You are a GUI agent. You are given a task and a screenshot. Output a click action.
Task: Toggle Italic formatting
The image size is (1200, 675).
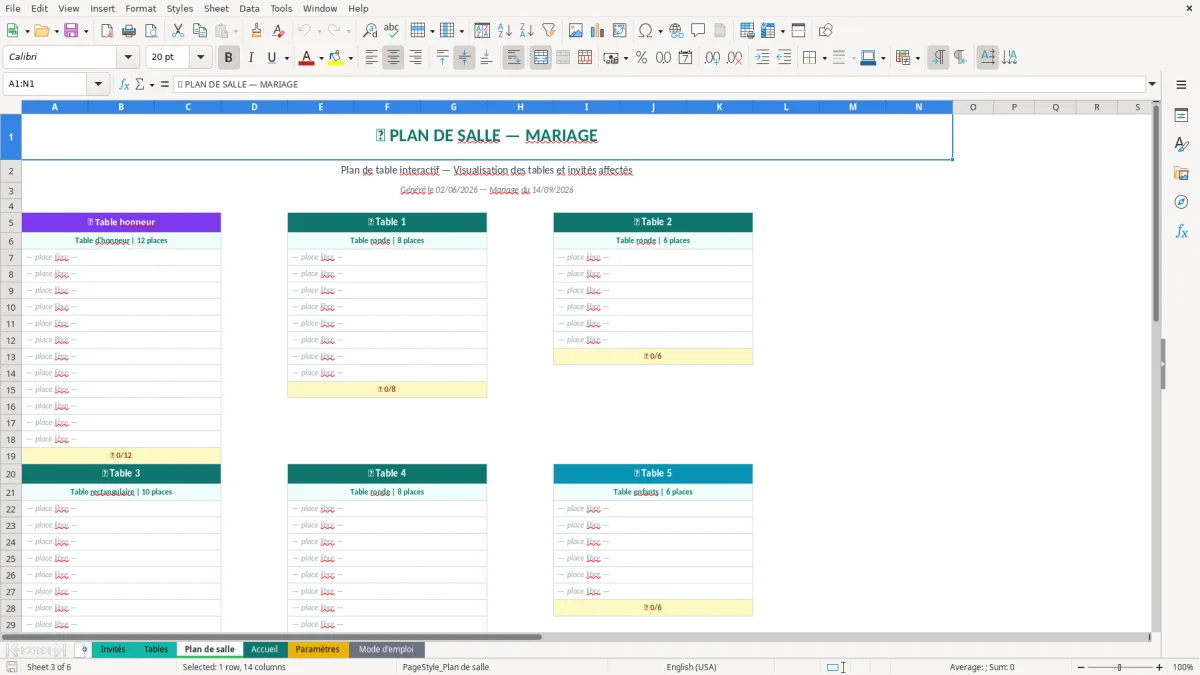tap(251, 58)
